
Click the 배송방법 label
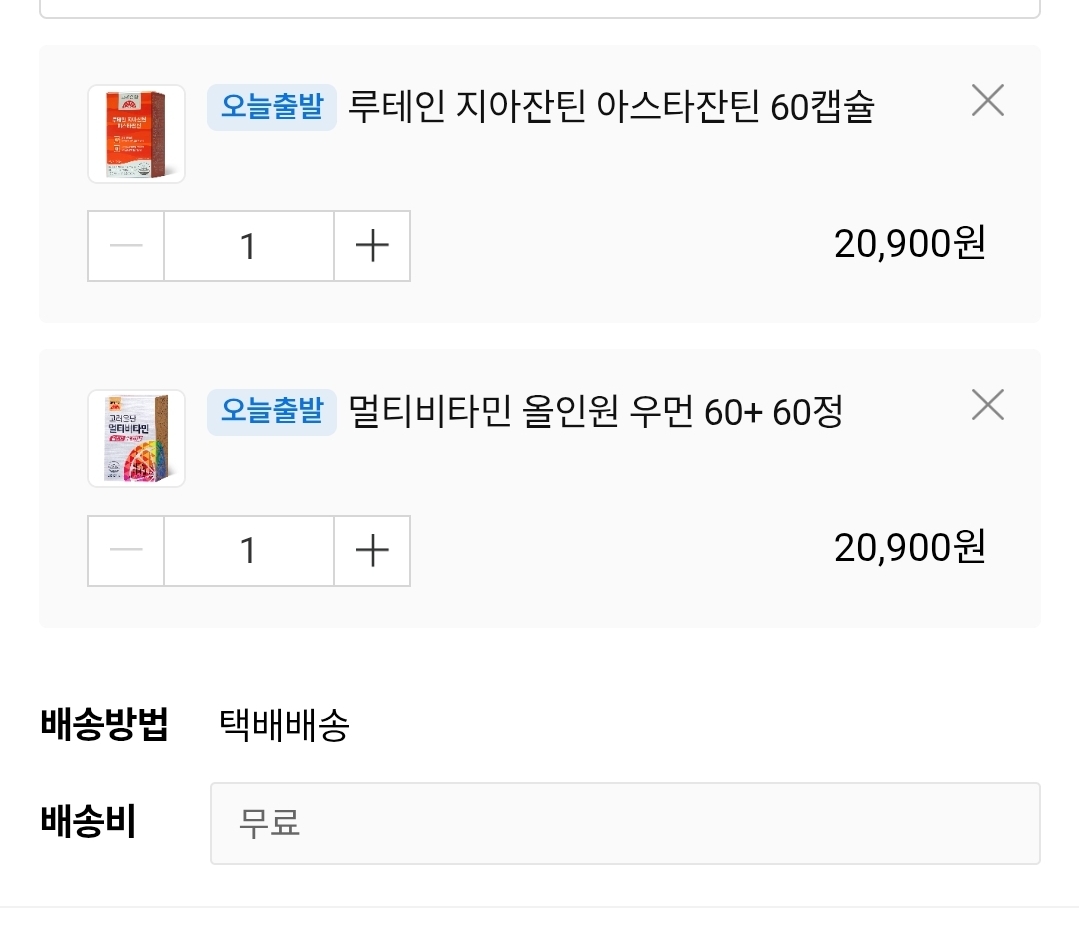click(x=104, y=724)
